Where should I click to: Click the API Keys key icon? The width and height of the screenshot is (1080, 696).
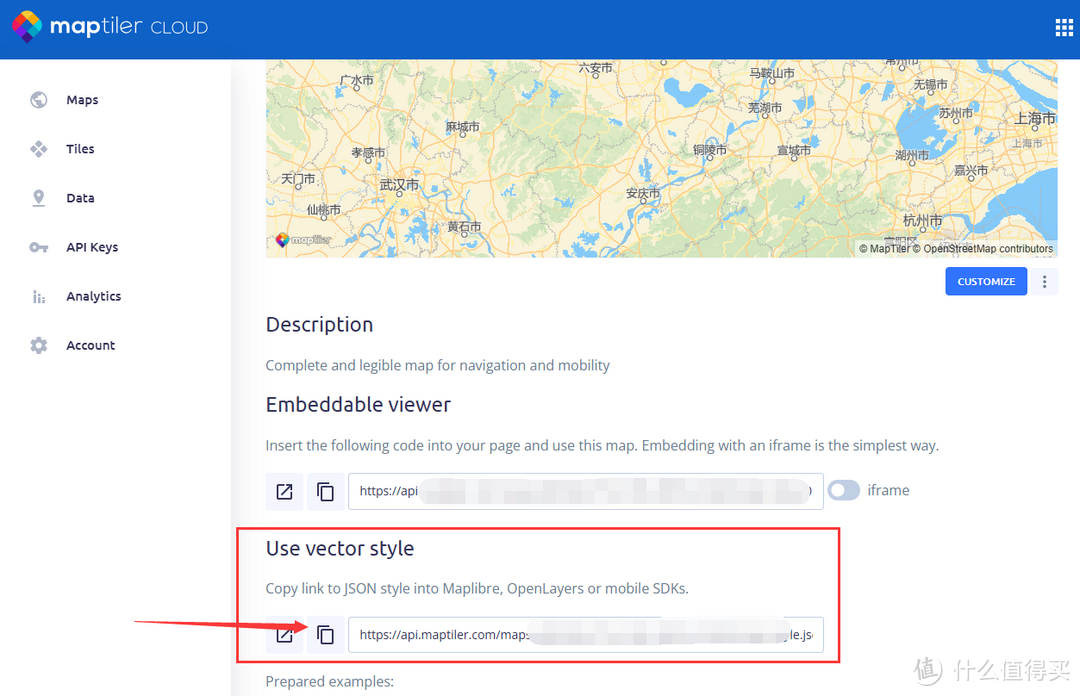(39, 247)
